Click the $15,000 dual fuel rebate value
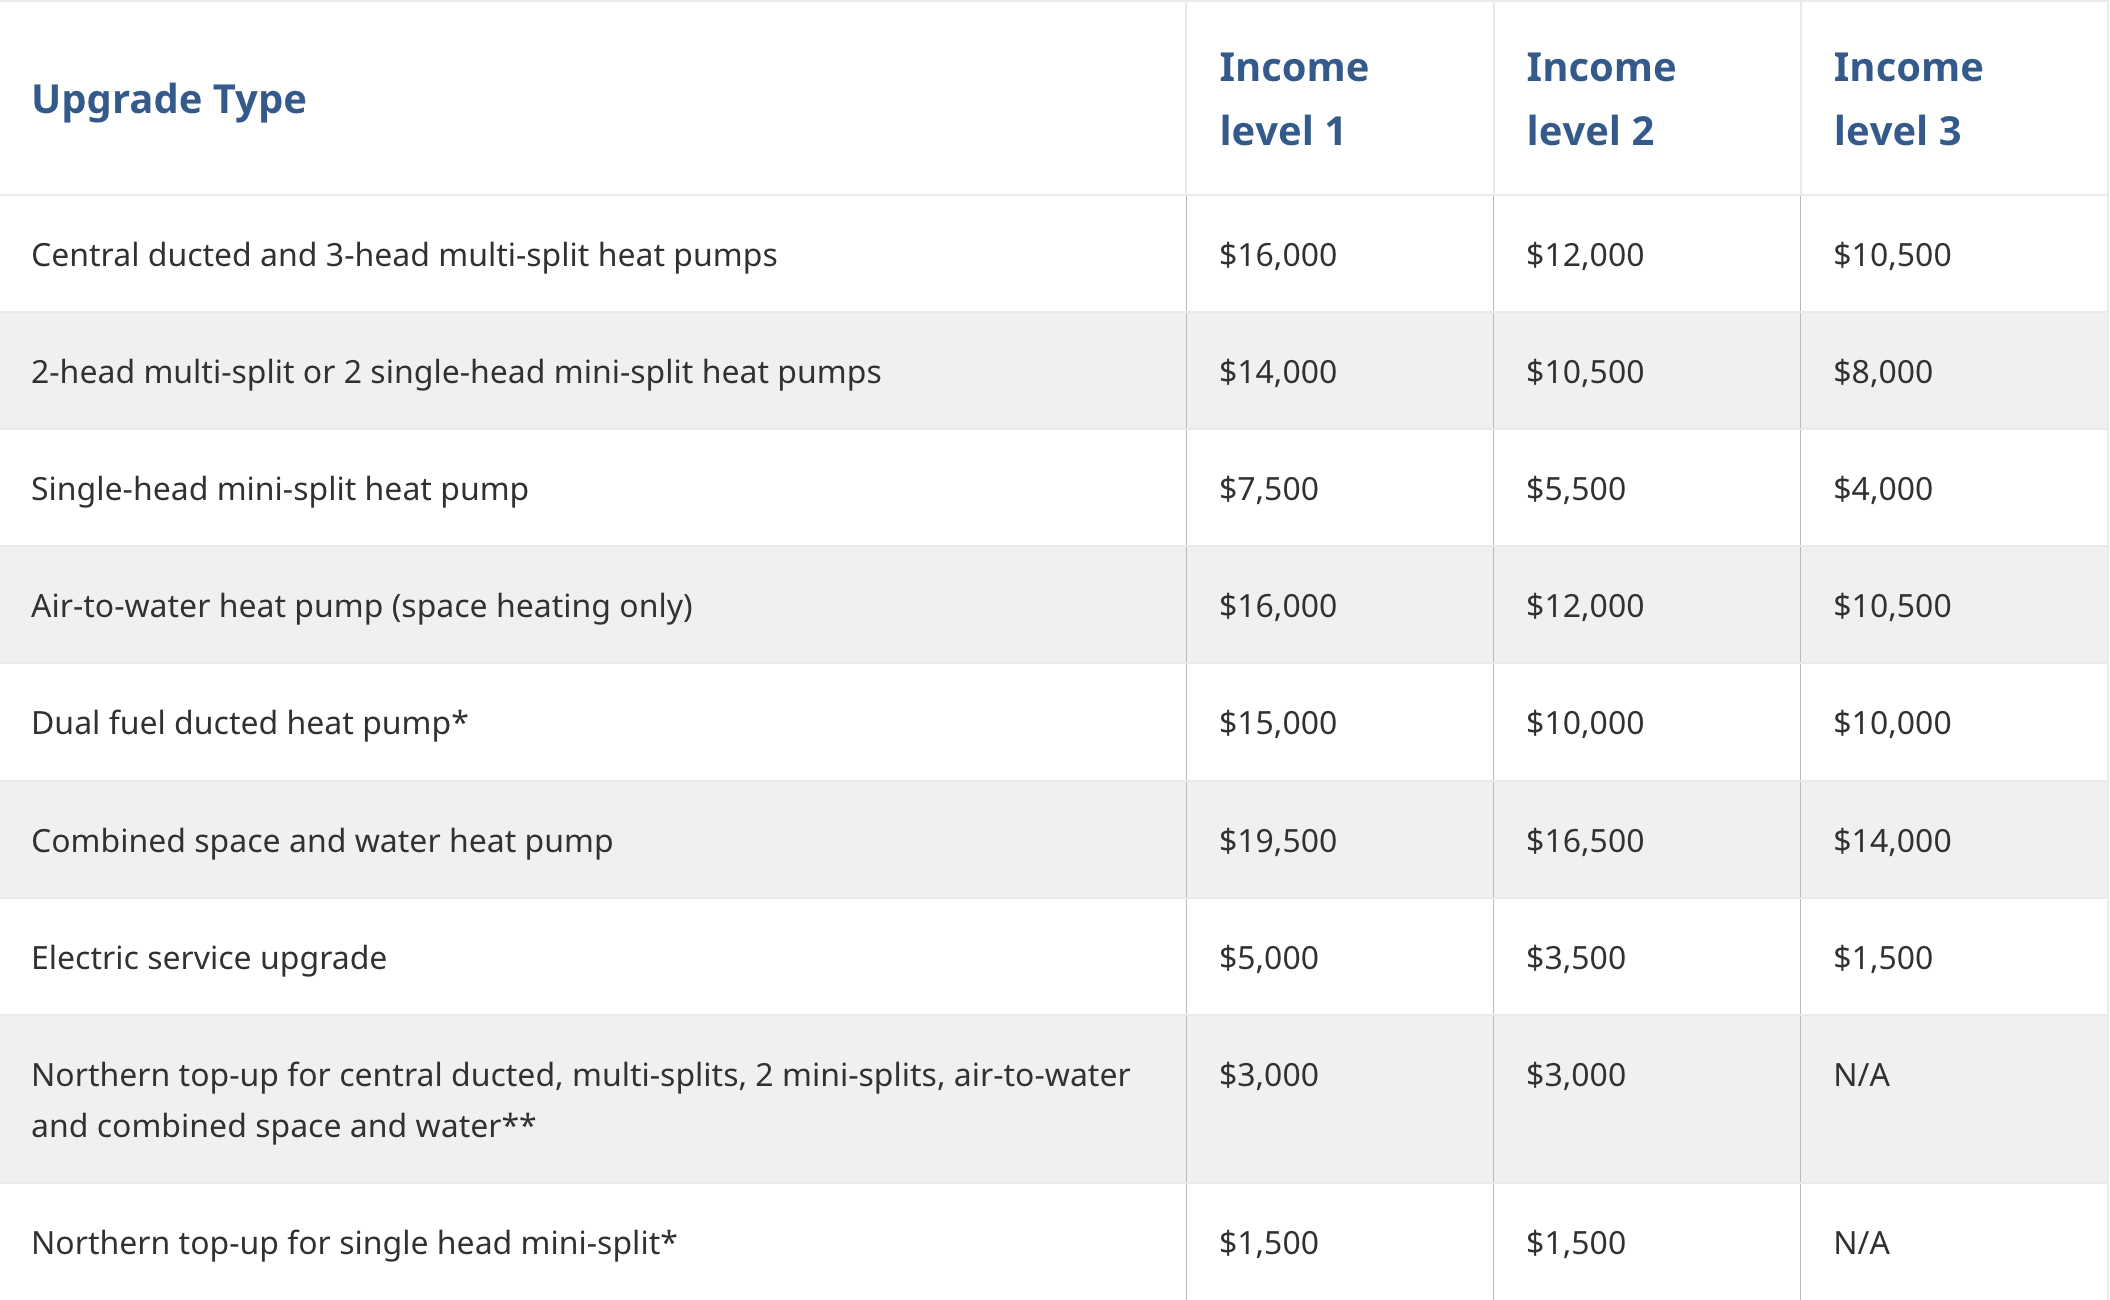Viewport: 2110px width, 1300px height. point(1277,723)
